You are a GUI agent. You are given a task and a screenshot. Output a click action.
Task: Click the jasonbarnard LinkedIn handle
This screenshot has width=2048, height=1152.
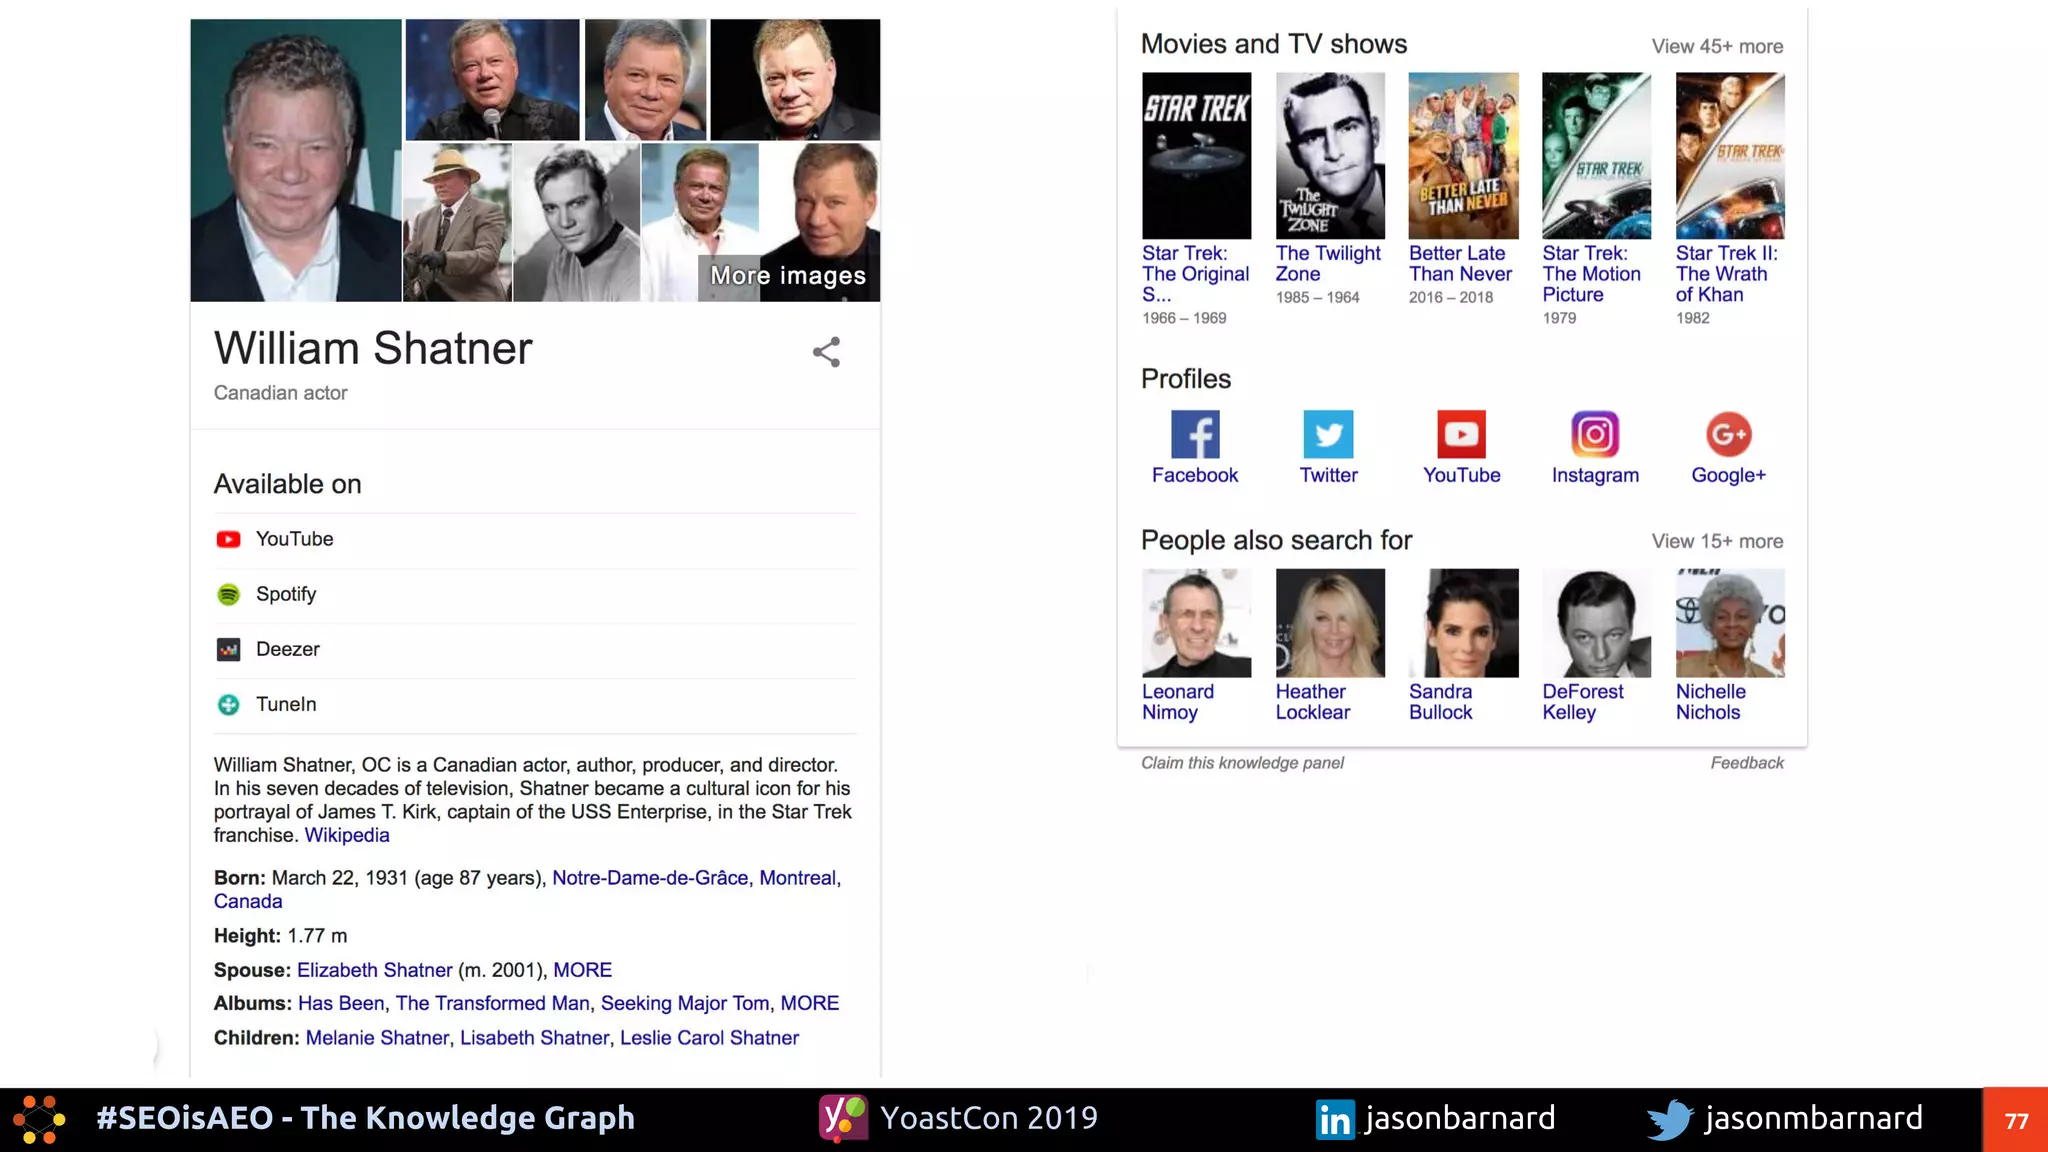coord(1460,1118)
